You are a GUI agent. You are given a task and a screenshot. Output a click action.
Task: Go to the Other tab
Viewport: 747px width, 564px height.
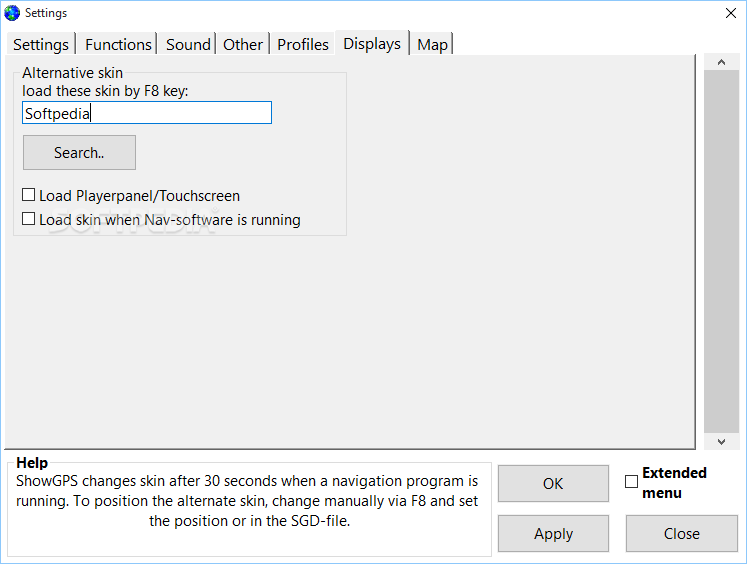coord(243,45)
